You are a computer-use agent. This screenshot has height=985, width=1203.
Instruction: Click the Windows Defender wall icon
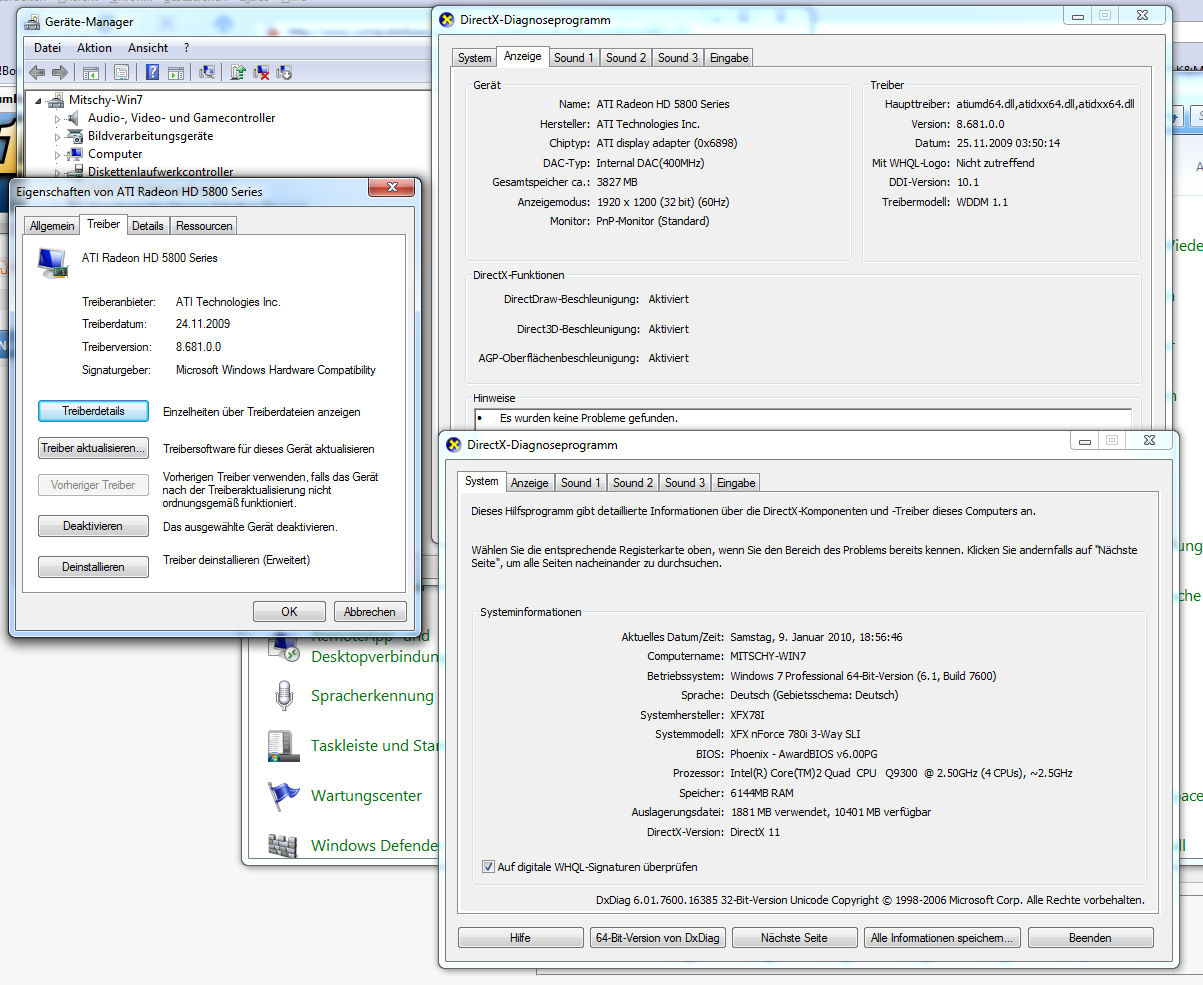click(x=284, y=846)
